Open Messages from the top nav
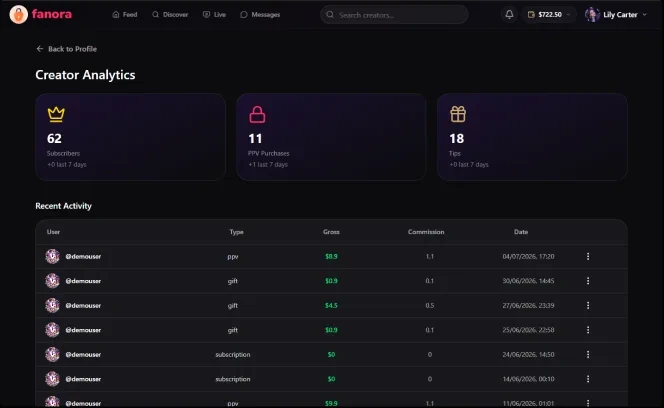This screenshot has width=664, height=408. click(x=260, y=14)
